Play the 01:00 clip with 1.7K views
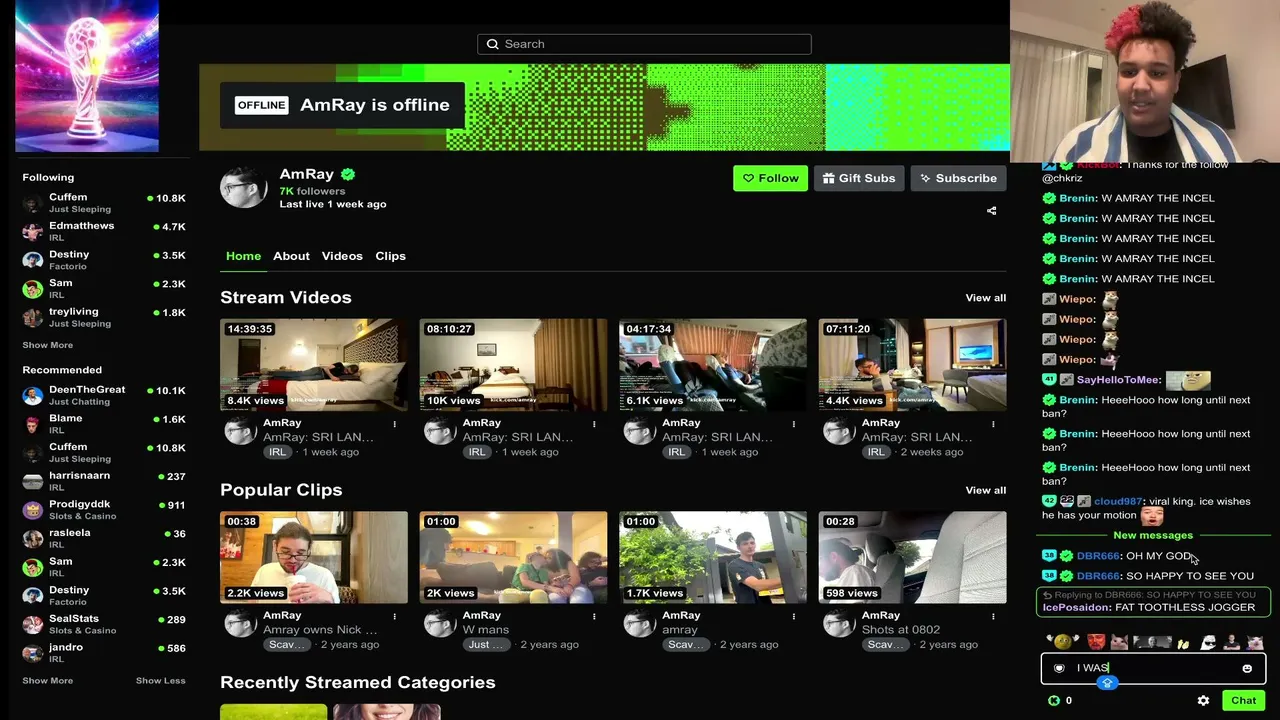The height and width of the screenshot is (720, 1280). tap(713, 558)
